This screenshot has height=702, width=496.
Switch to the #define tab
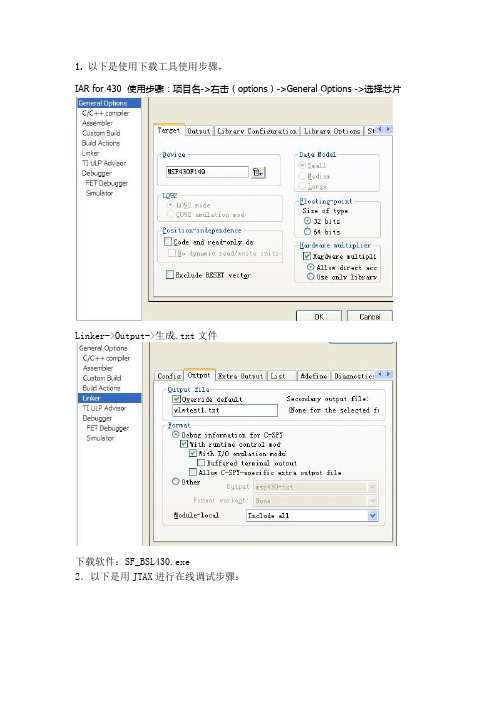(314, 376)
